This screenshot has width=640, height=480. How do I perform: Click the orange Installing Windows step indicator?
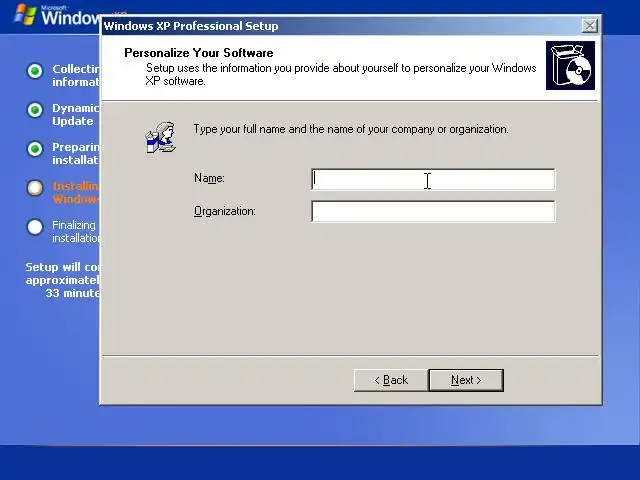35,188
